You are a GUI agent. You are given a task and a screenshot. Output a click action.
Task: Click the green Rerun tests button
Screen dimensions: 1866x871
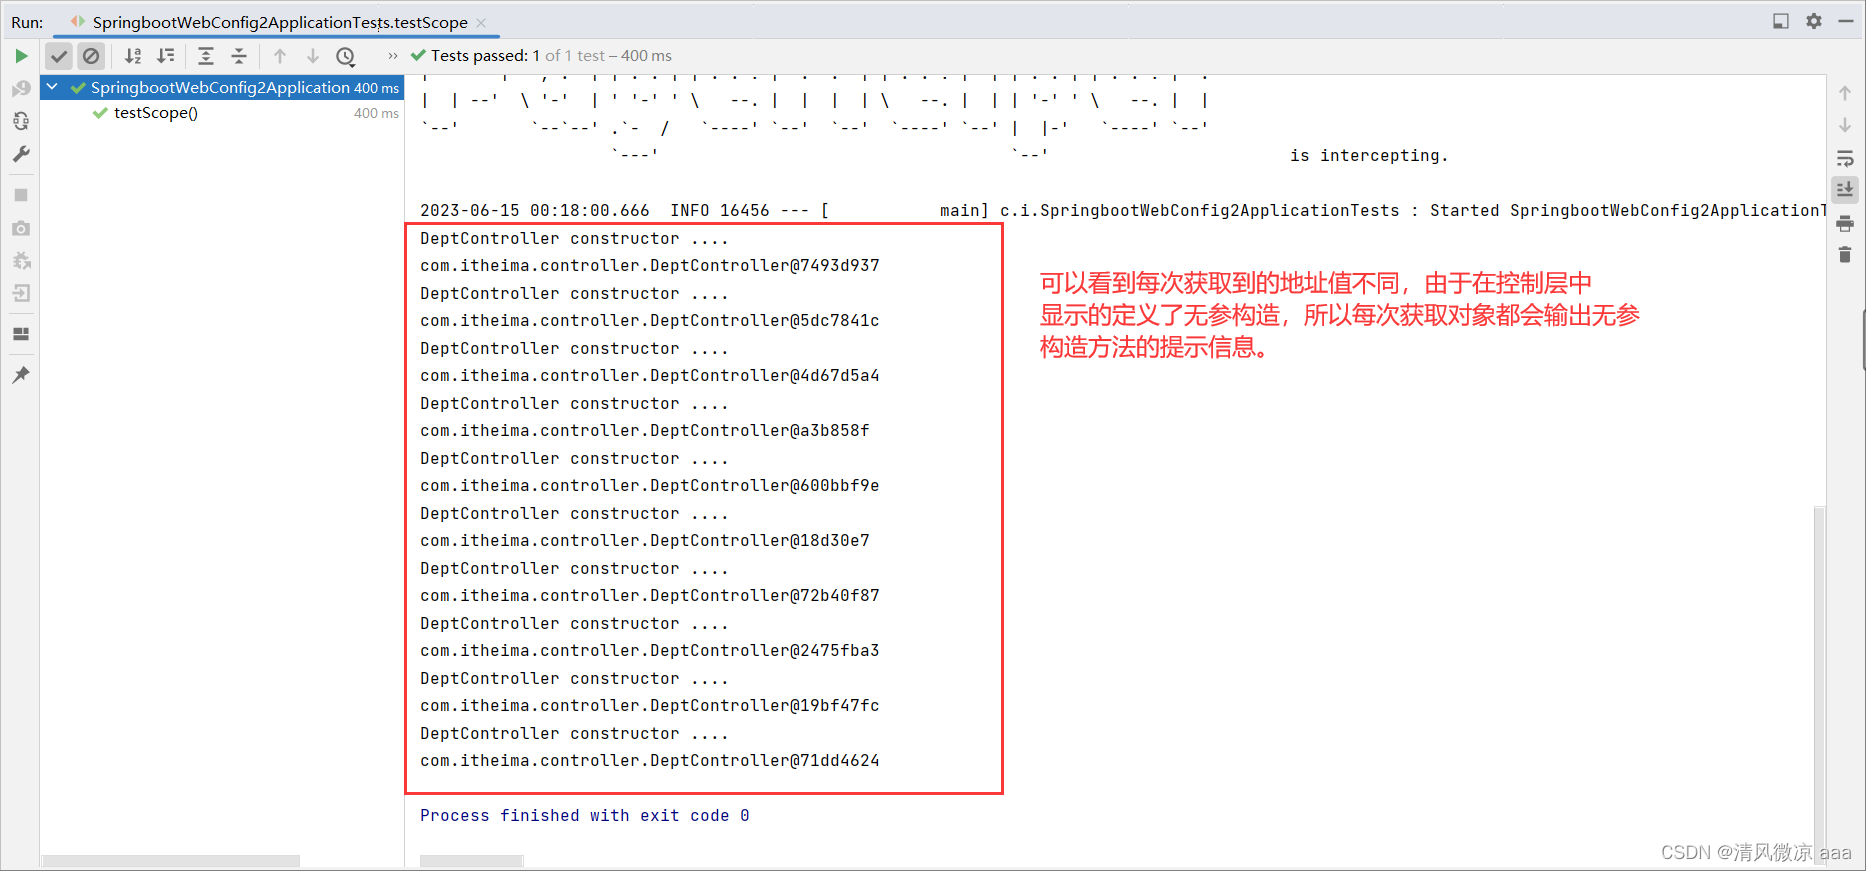tap(21, 56)
